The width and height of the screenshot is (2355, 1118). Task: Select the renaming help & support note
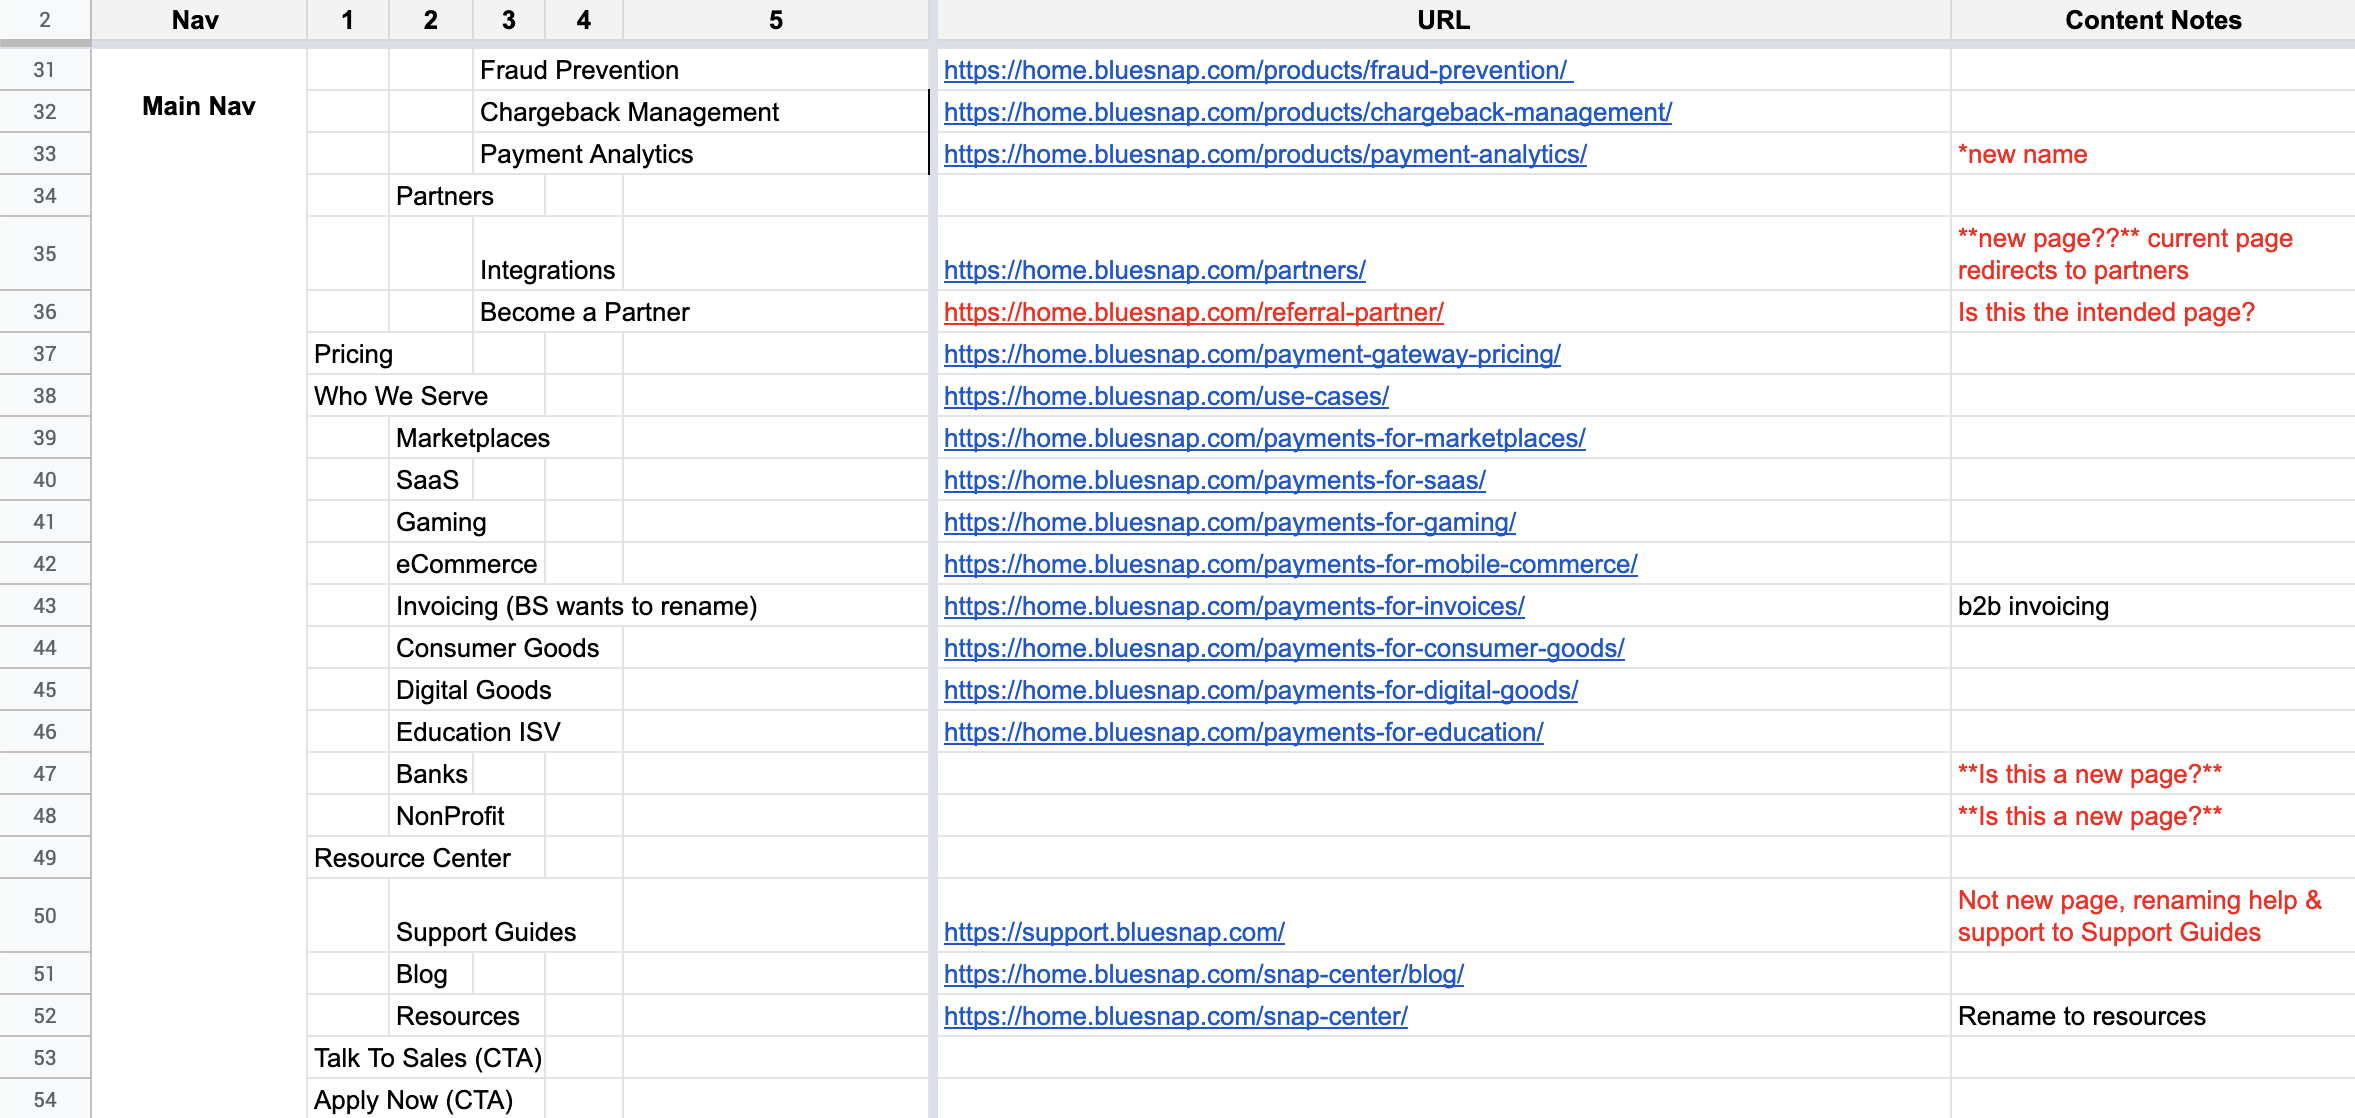tap(2152, 916)
